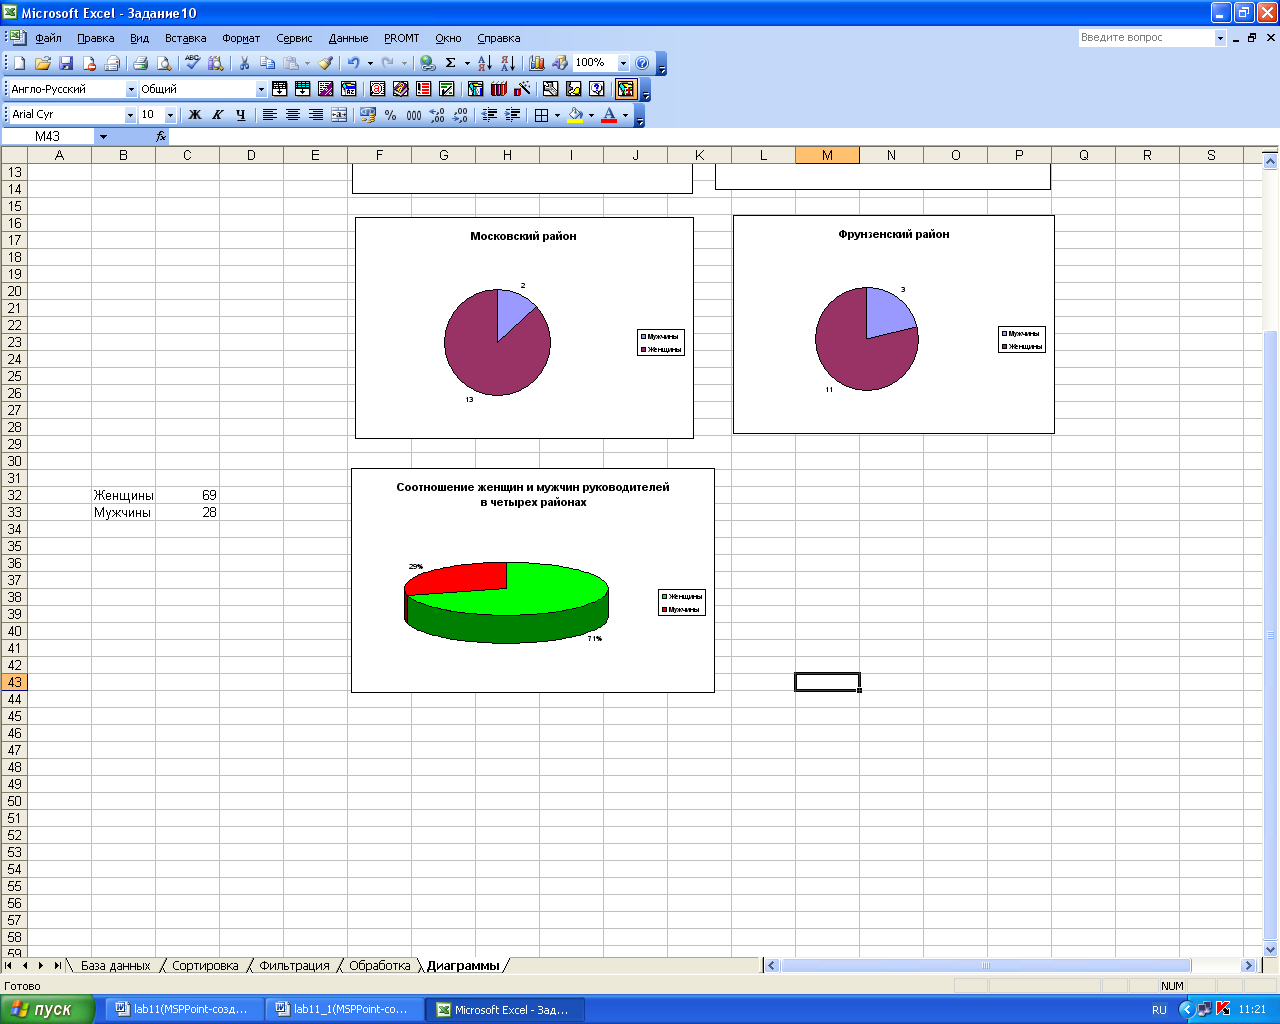Open the fill color yellow swatch
The image size is (1280, 1024).
[x=576, y=115]
